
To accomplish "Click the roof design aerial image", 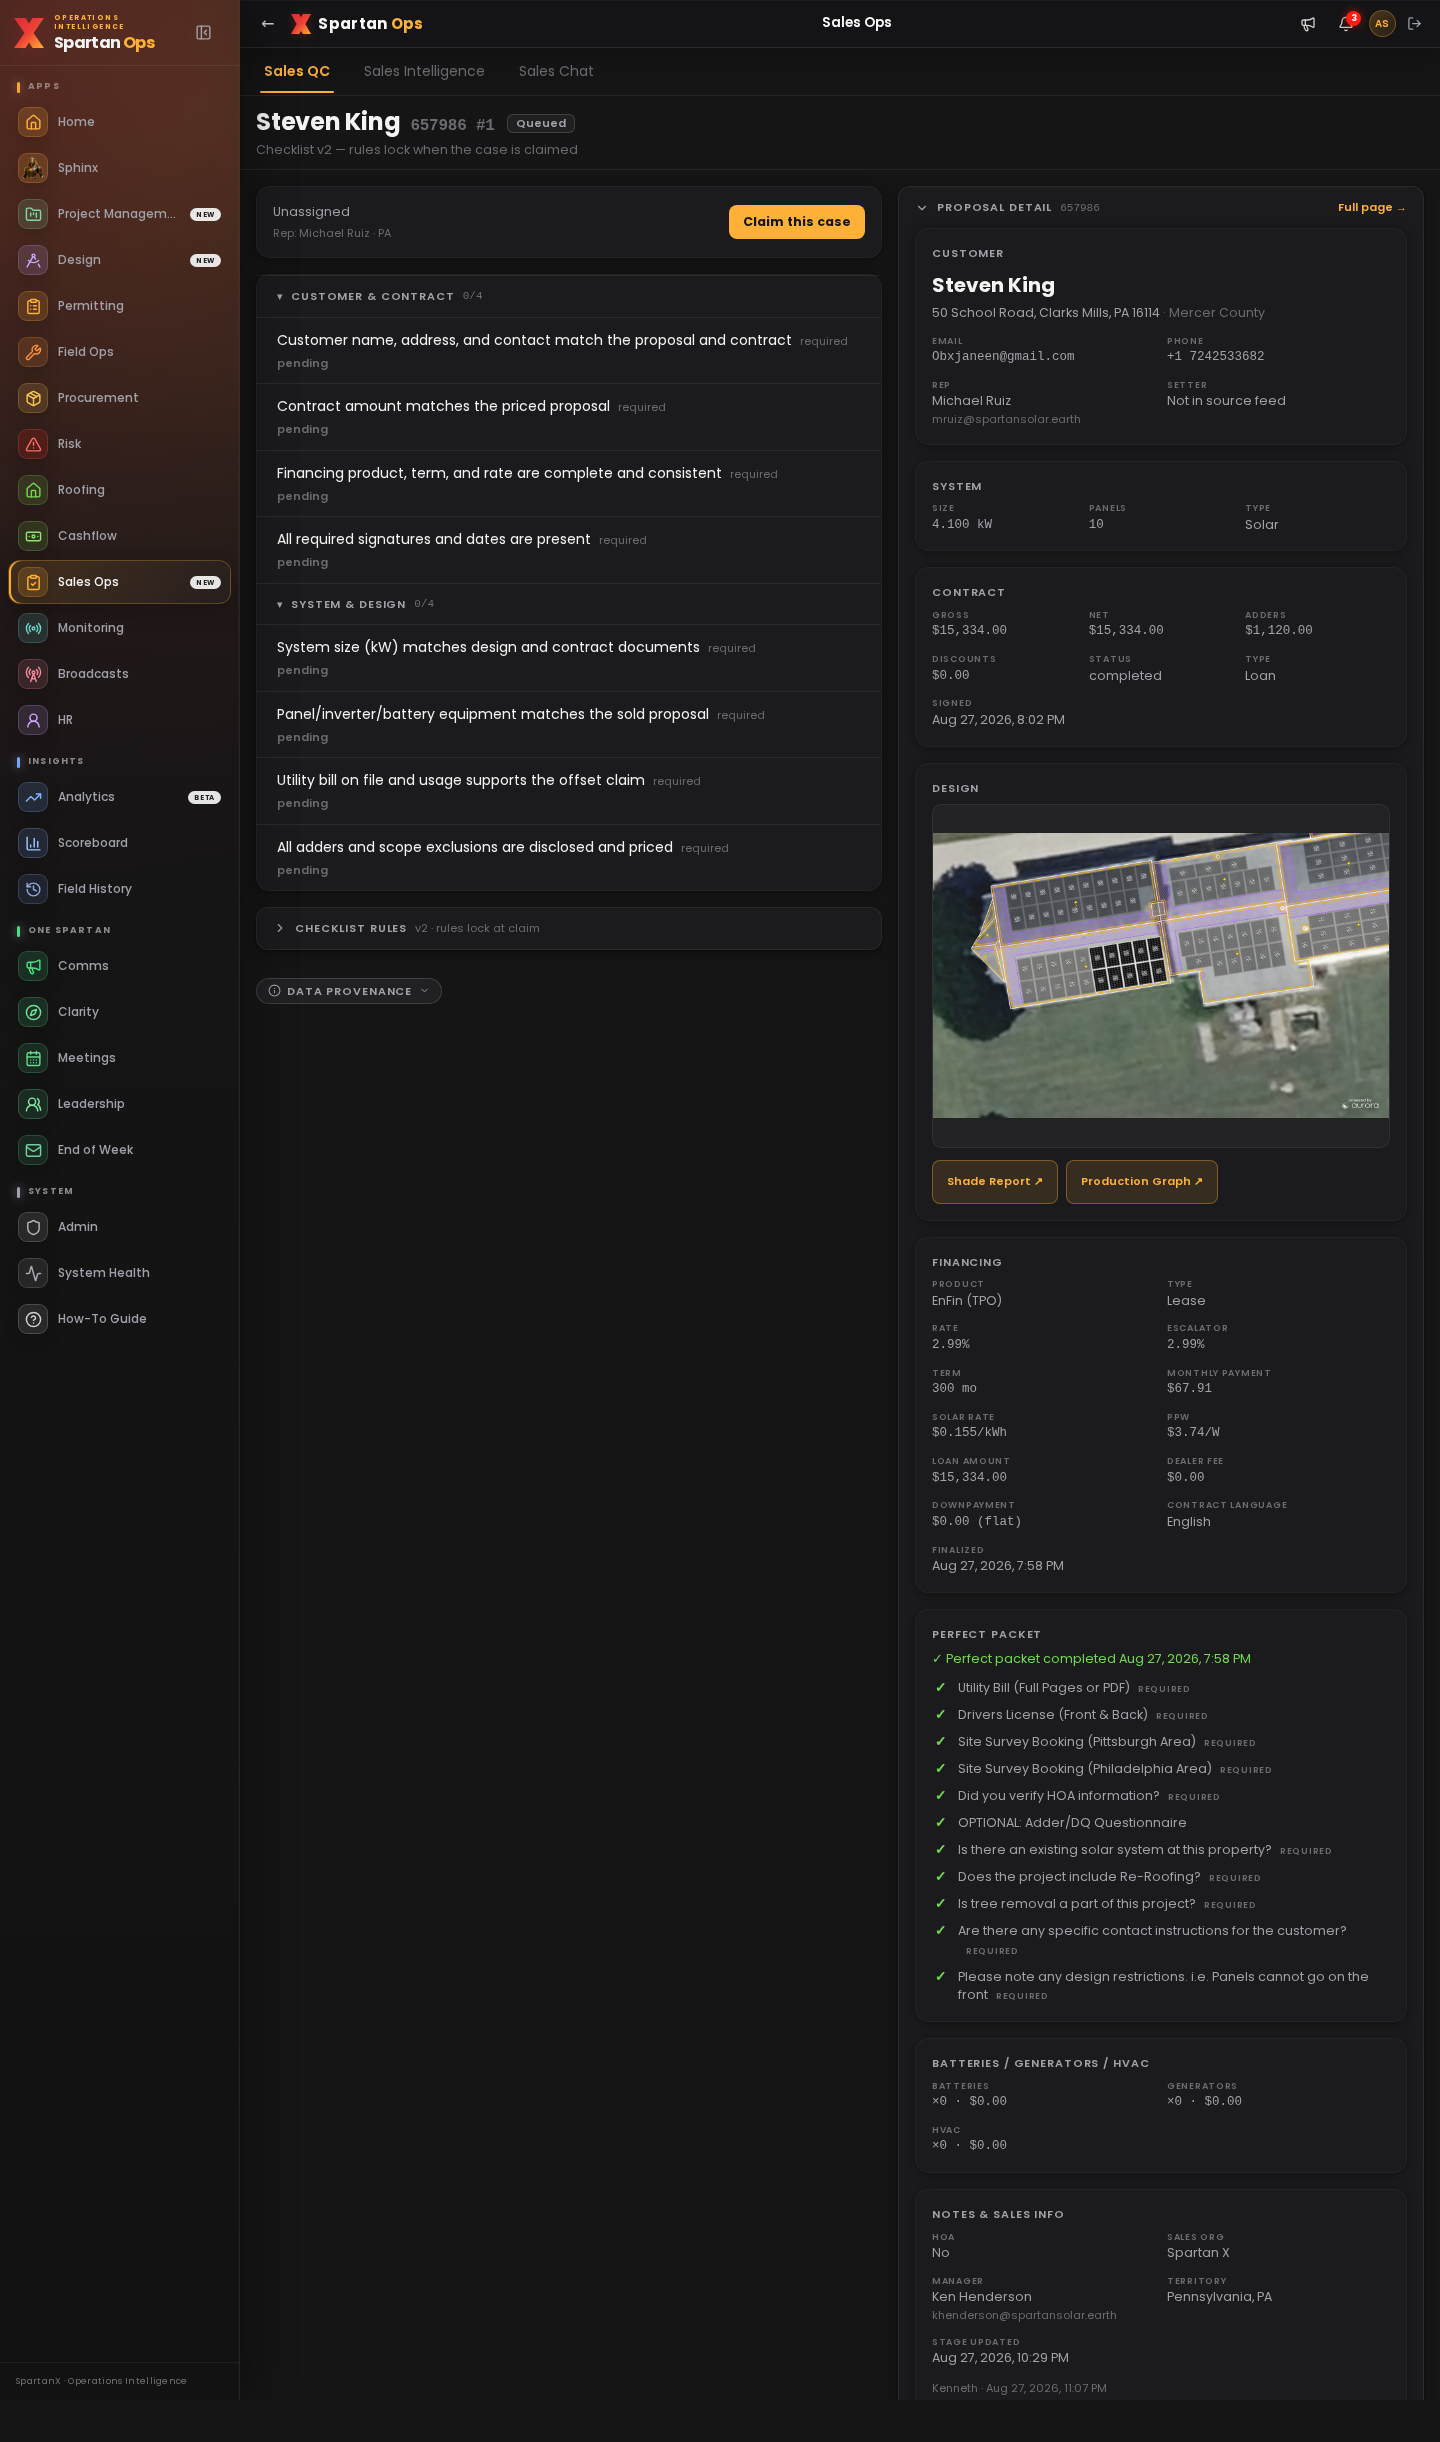I will tap(1161, 976).
